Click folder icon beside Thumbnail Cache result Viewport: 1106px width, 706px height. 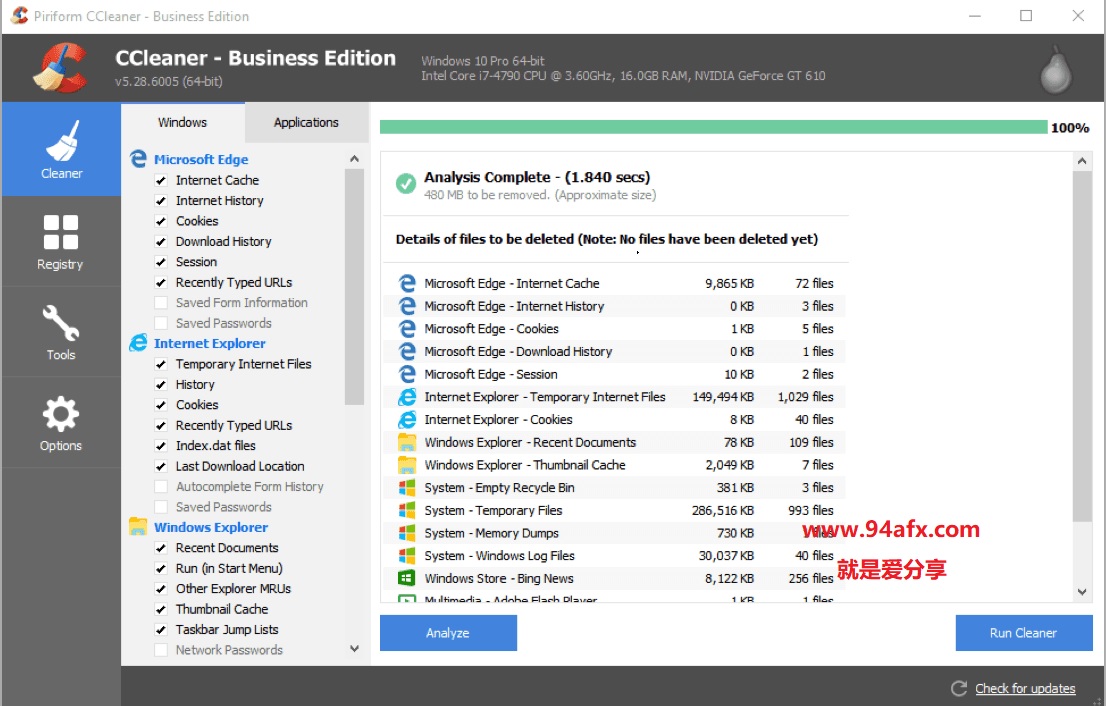coord(407,465)
